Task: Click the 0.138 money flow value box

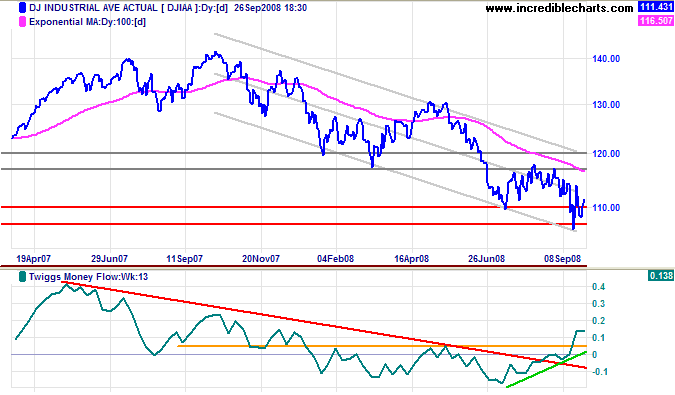Action: click(x=660, y=275)
